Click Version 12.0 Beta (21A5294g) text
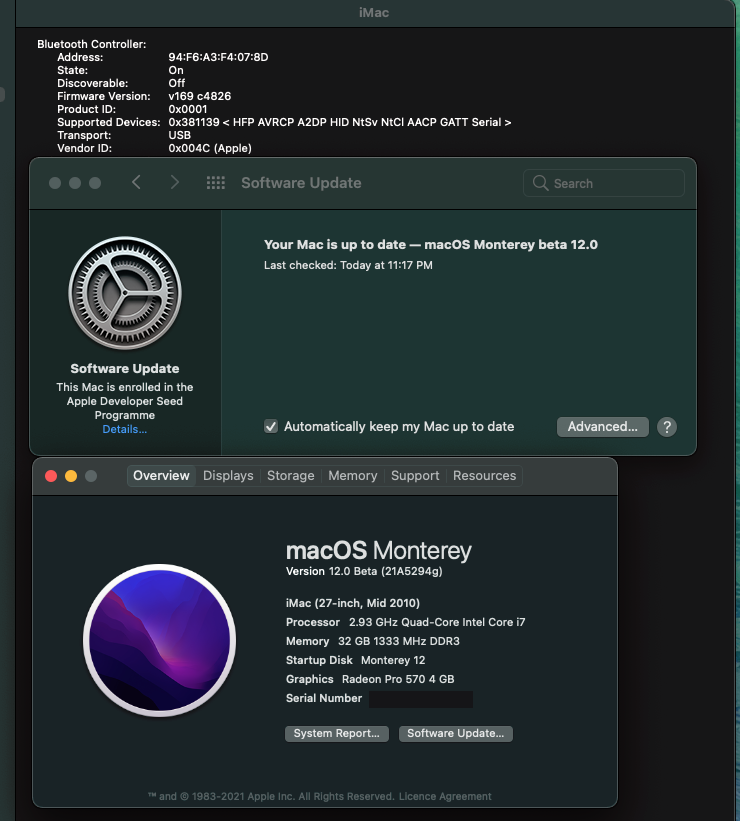The image size is (740, 821). pos(364,571)
